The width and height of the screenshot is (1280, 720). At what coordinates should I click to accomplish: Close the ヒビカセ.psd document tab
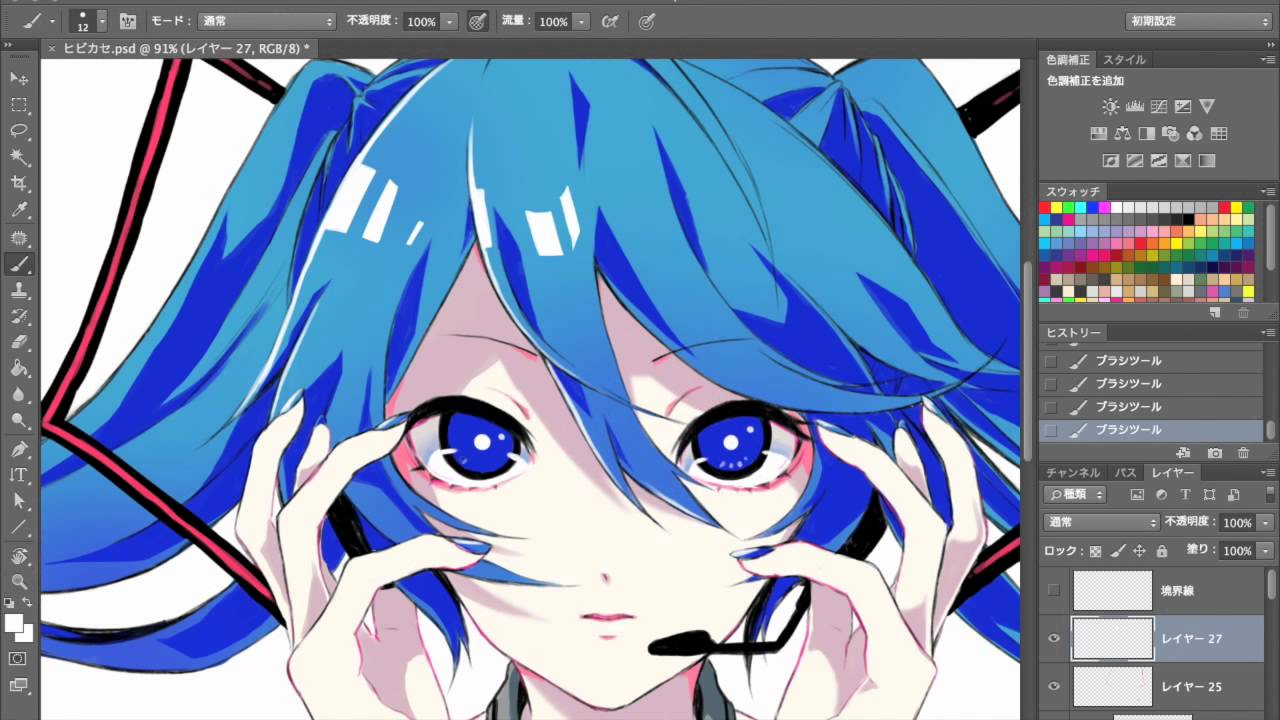point(52,47)
